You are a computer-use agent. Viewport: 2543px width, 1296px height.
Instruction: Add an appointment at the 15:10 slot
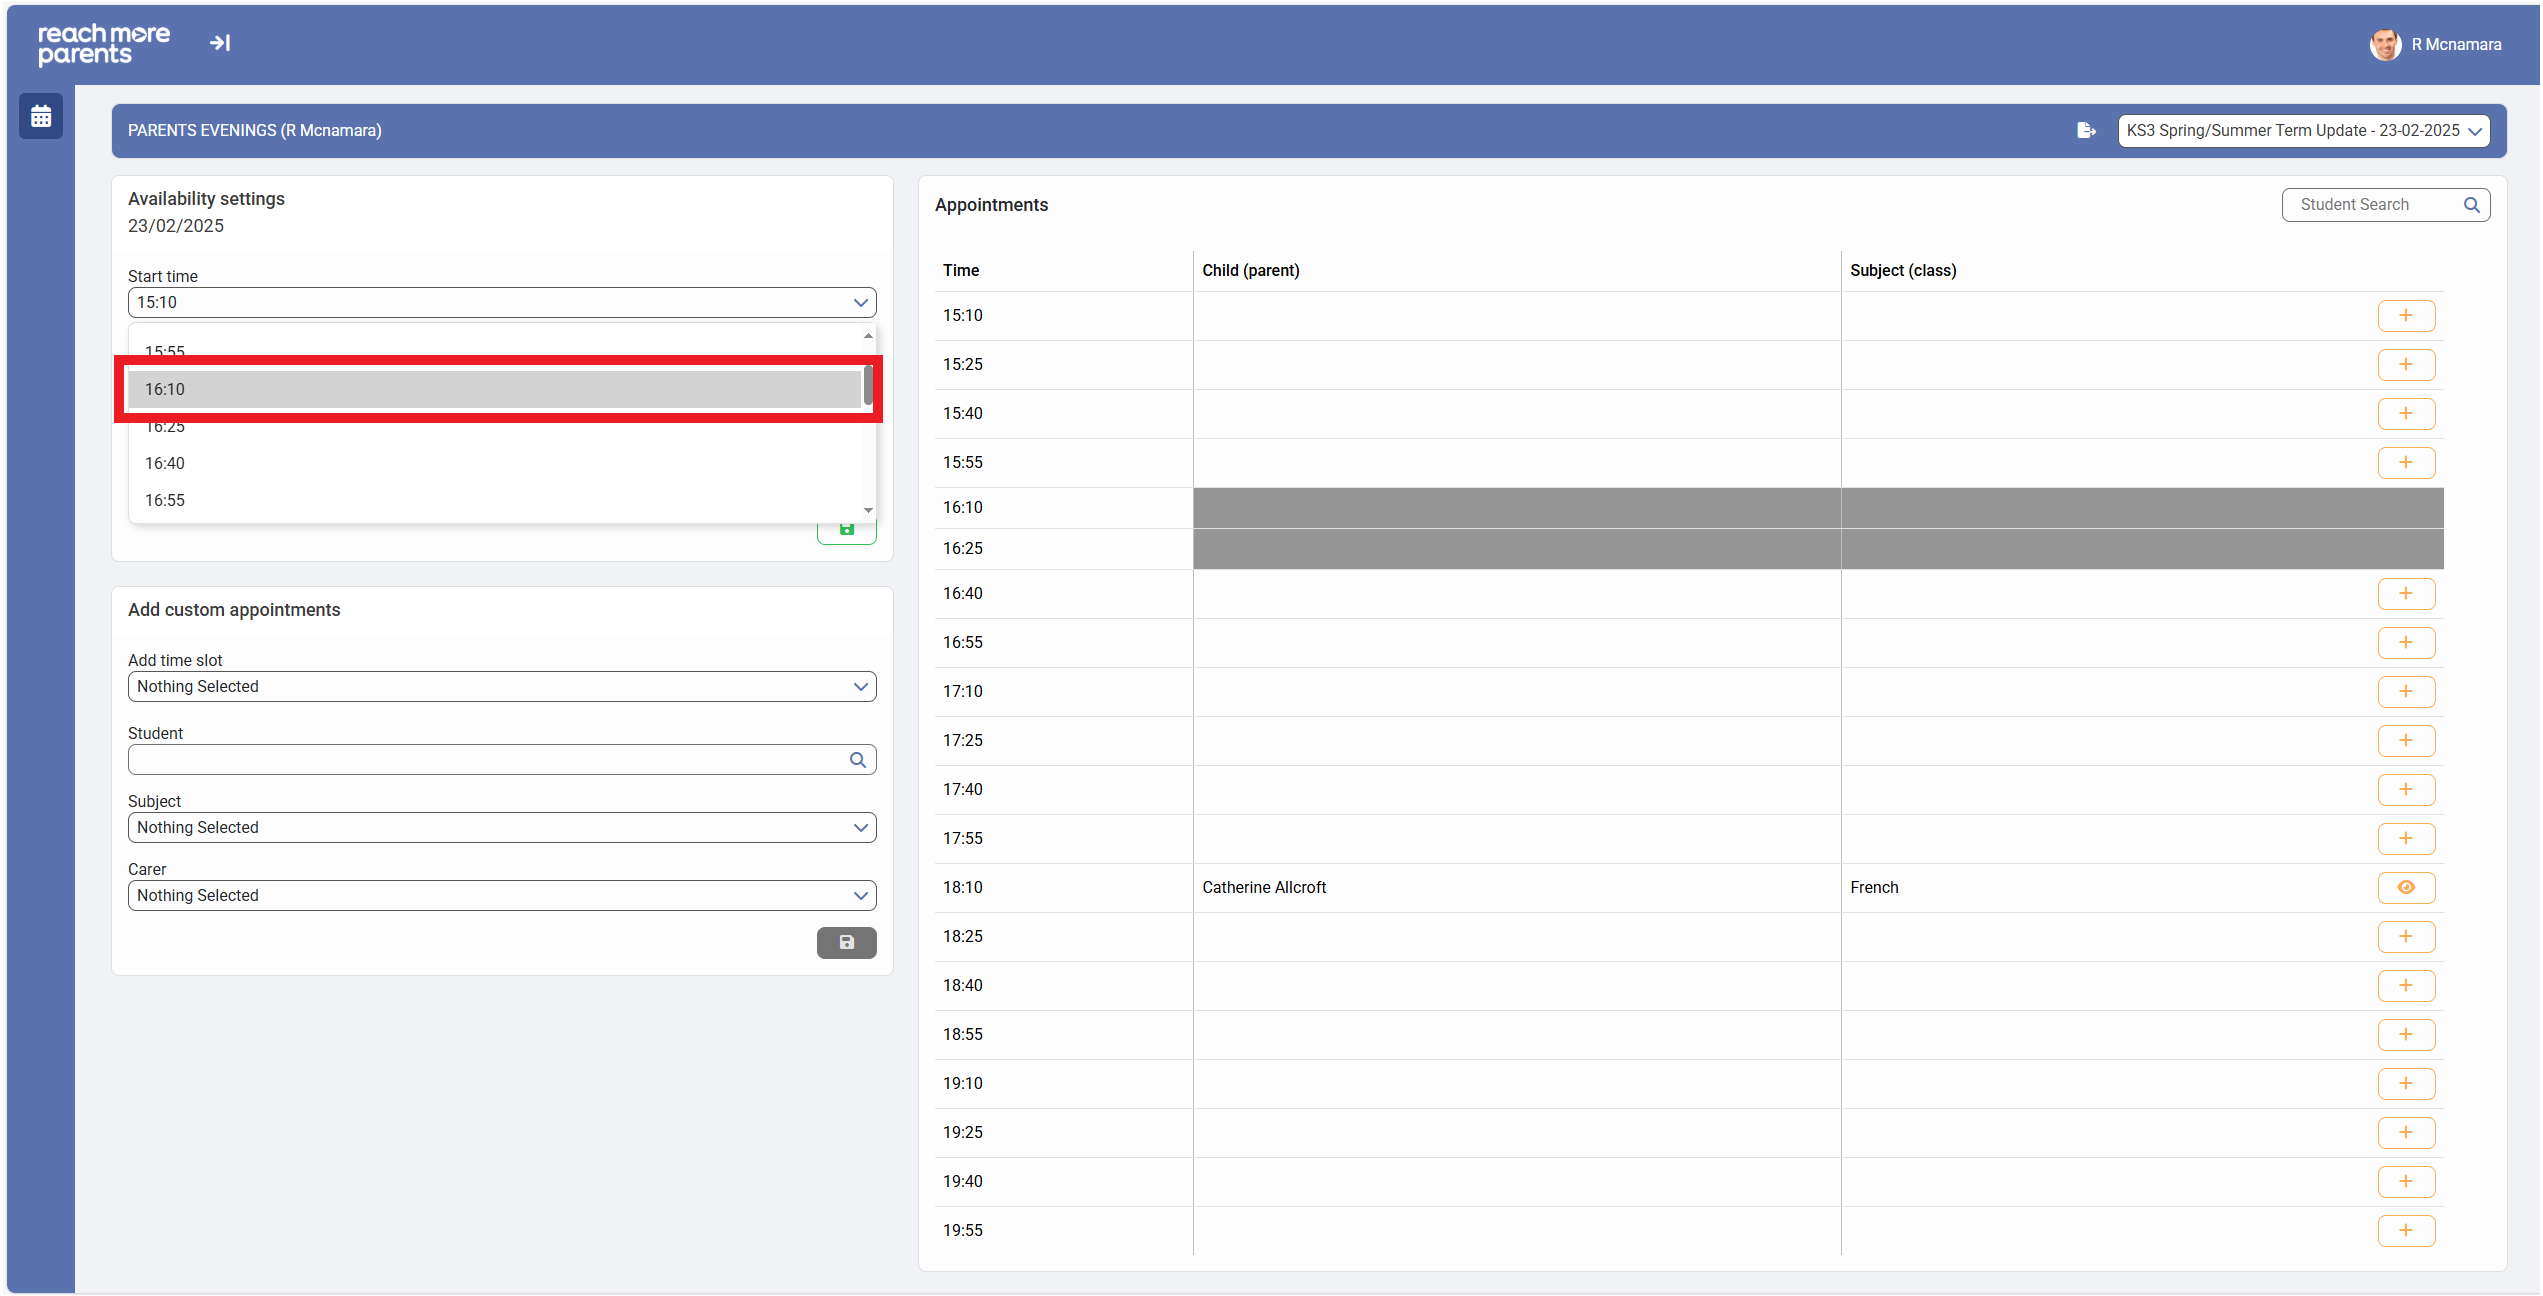[x=2405, y=316]
